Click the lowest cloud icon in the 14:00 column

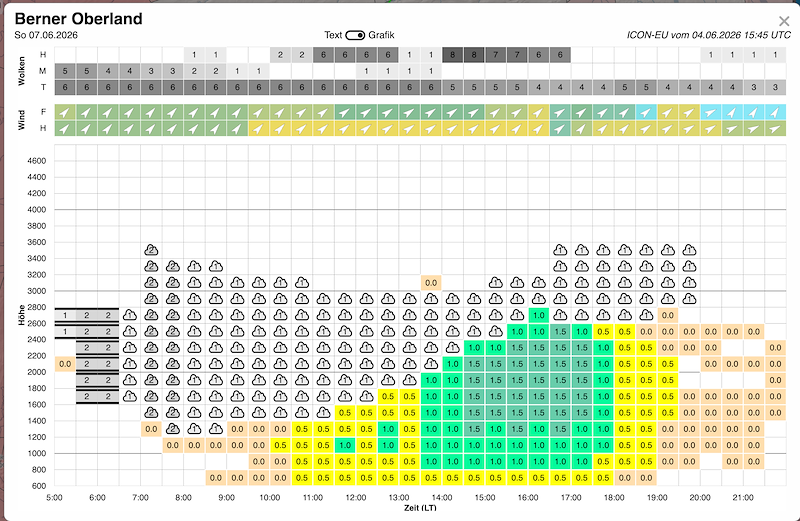click(x=453, y=348)
